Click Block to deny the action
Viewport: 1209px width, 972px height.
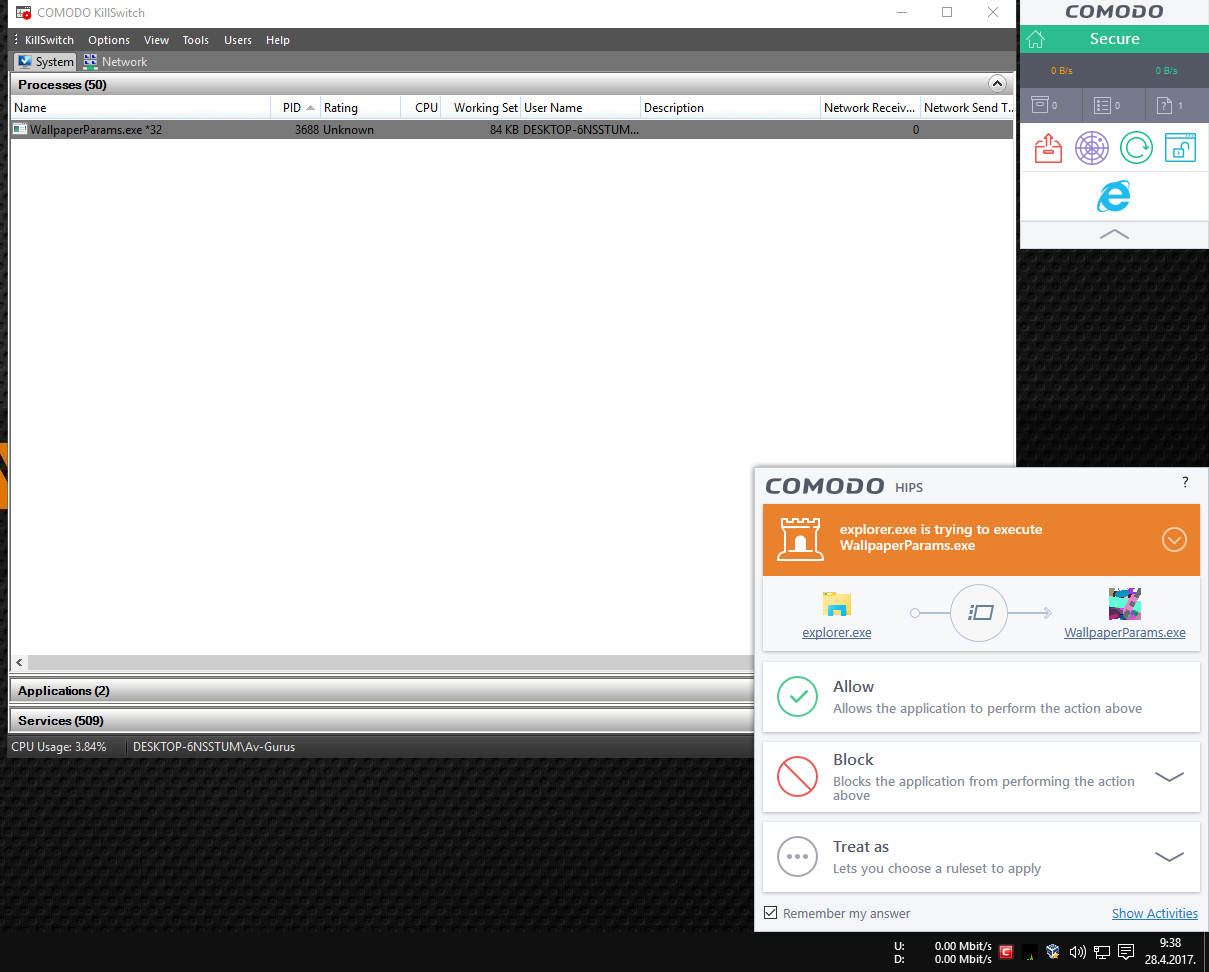[981, 777]
